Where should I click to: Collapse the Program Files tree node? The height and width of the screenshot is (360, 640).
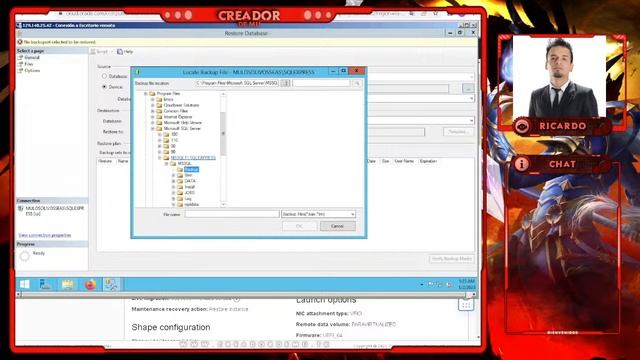point(146,94)
